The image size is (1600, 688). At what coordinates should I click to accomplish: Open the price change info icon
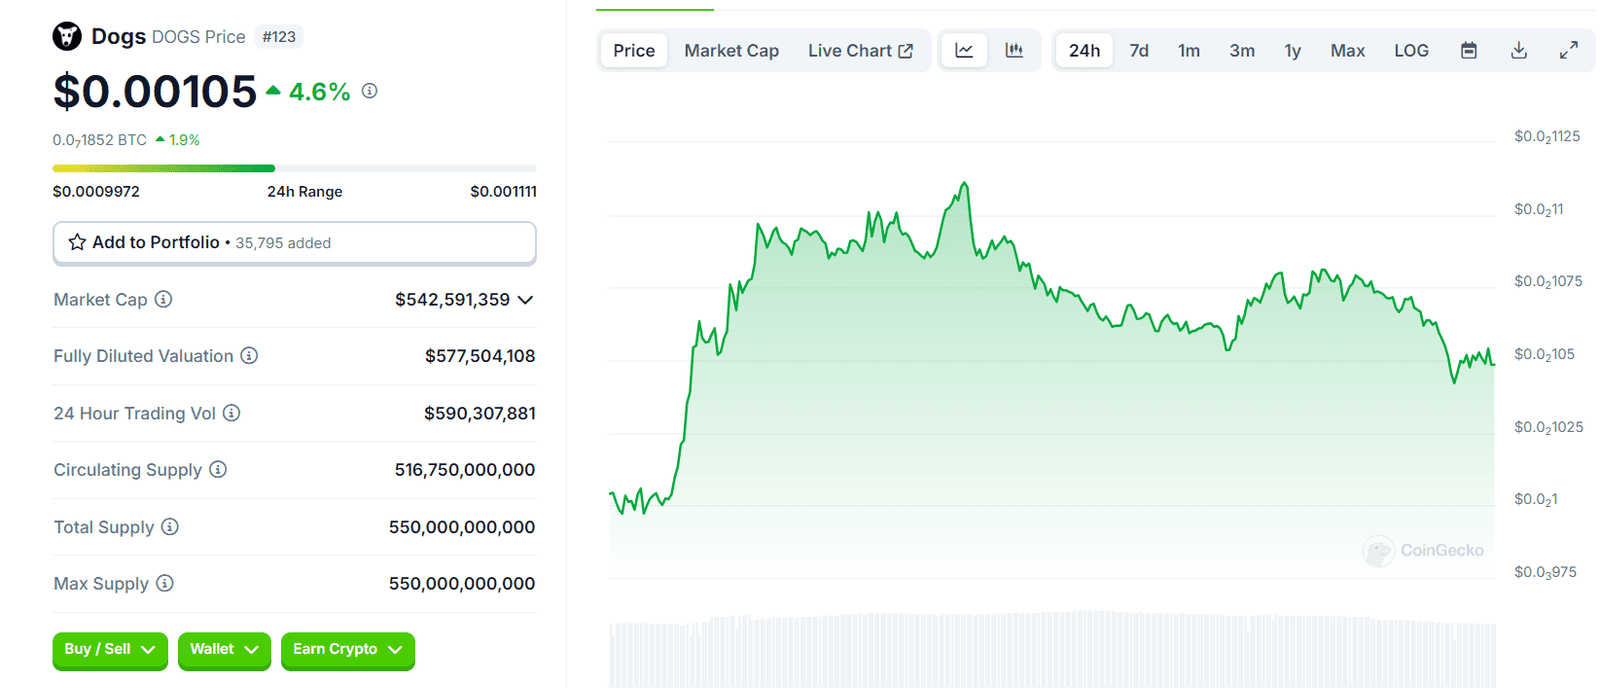coord(370,91)
